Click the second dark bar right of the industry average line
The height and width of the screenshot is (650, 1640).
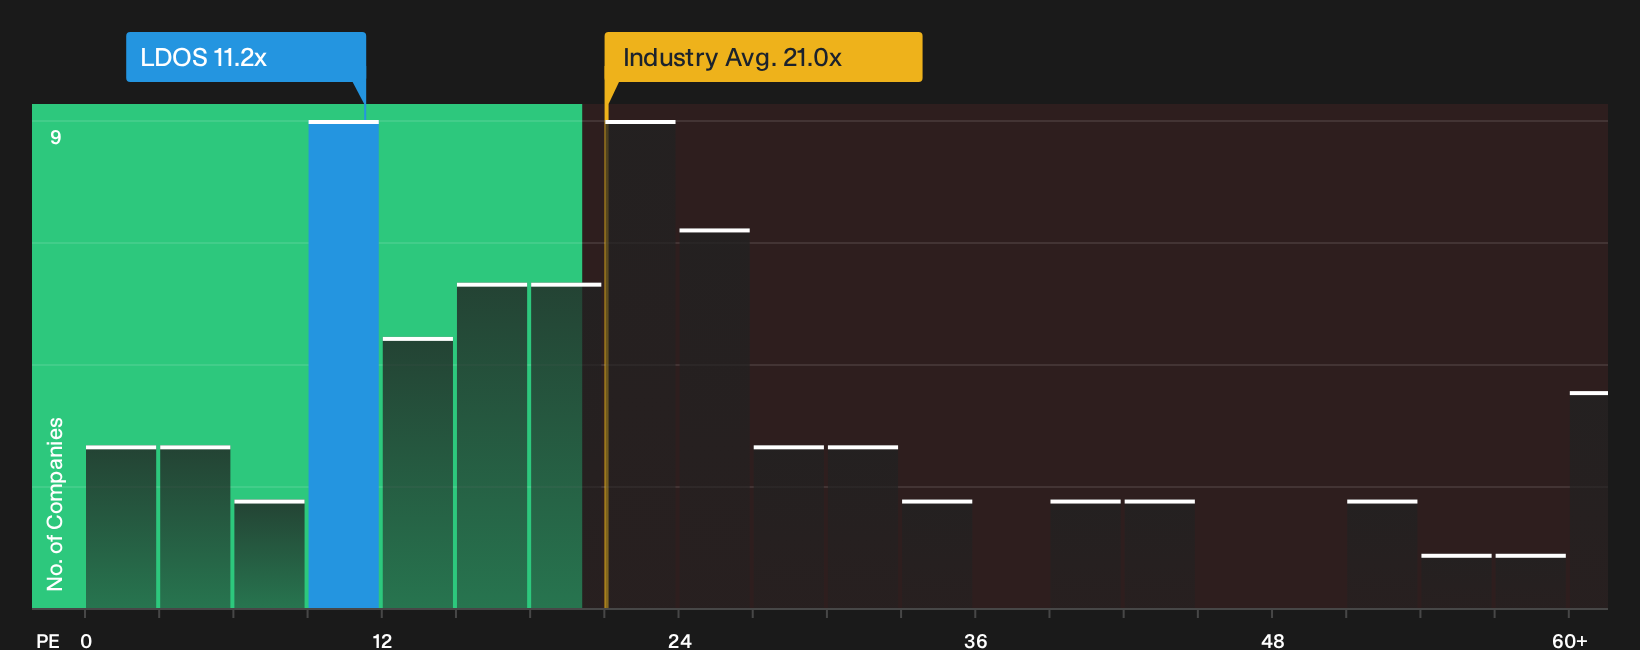point(715,419)
